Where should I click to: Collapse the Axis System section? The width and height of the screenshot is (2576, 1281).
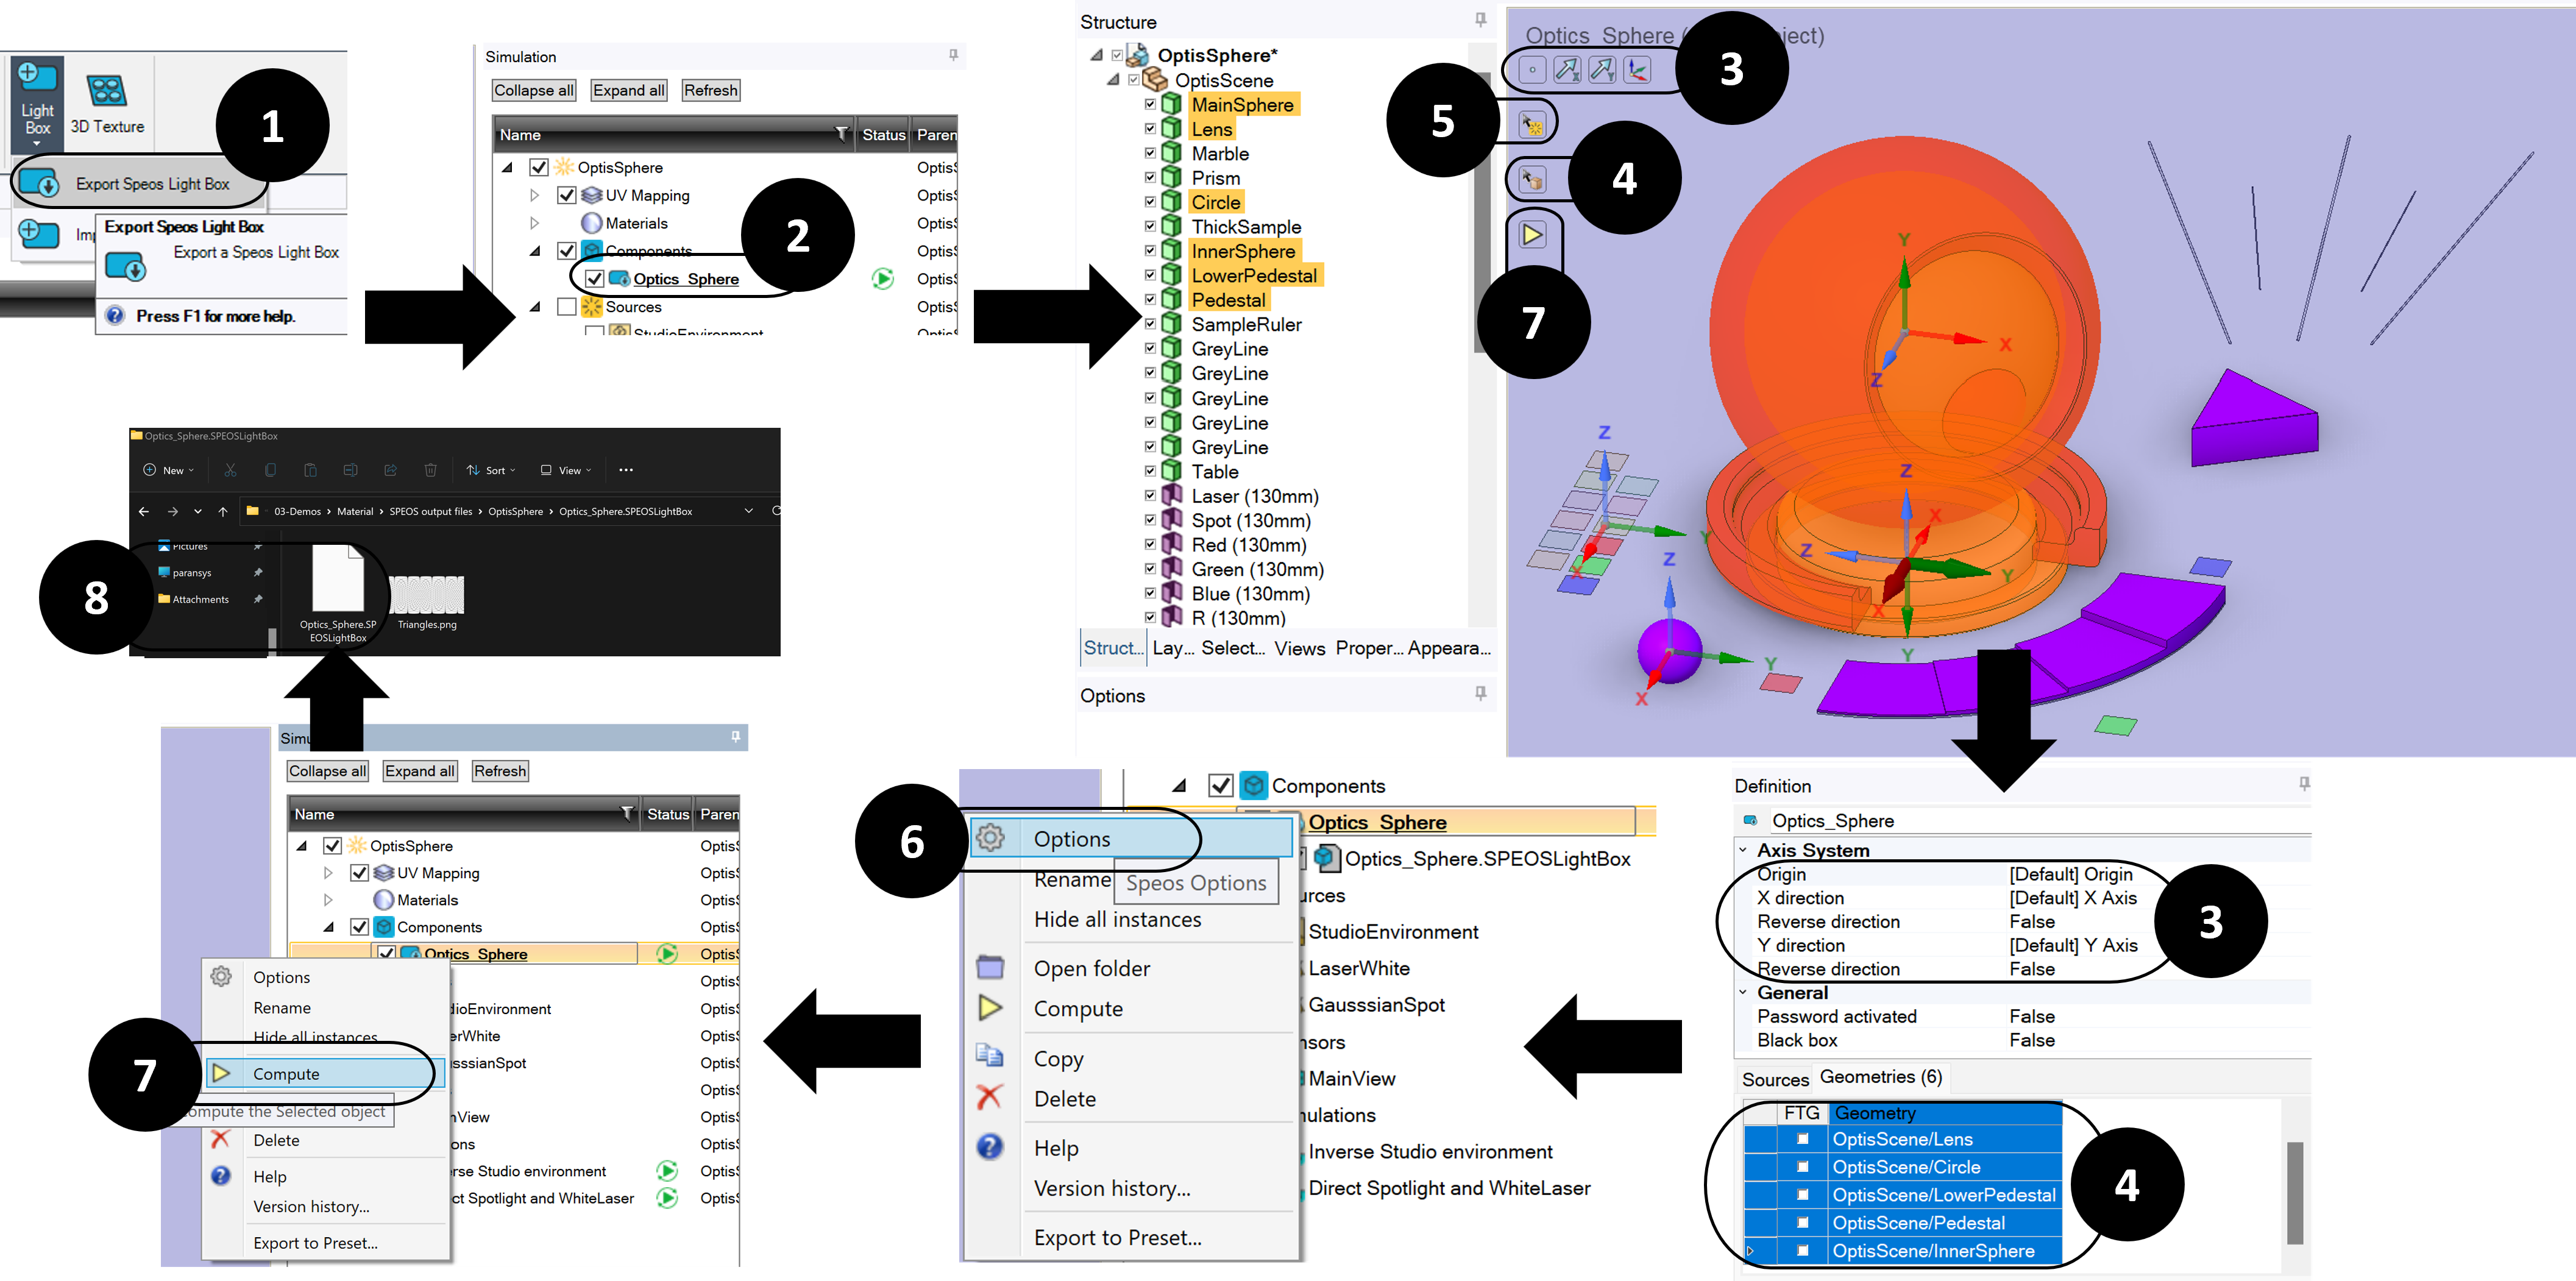click(1743, 850)
